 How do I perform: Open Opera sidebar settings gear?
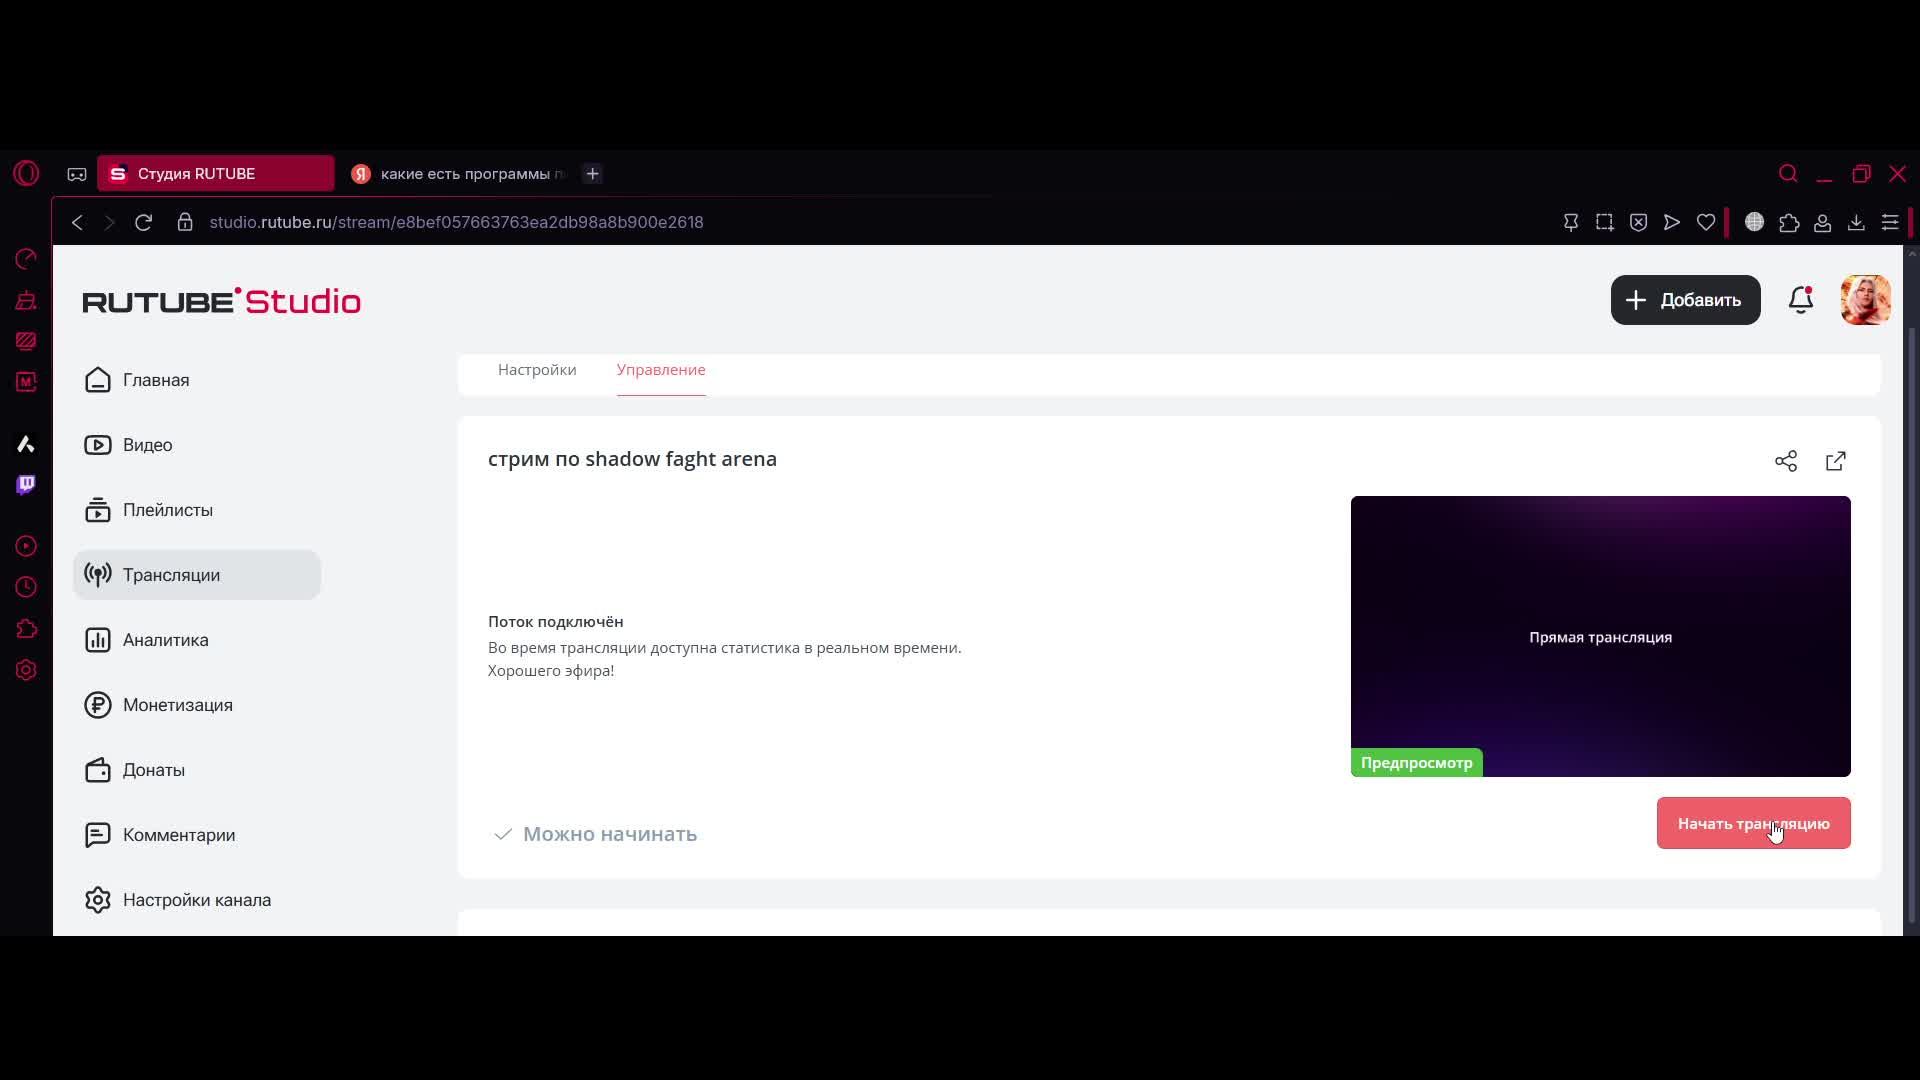coord(26,670)
